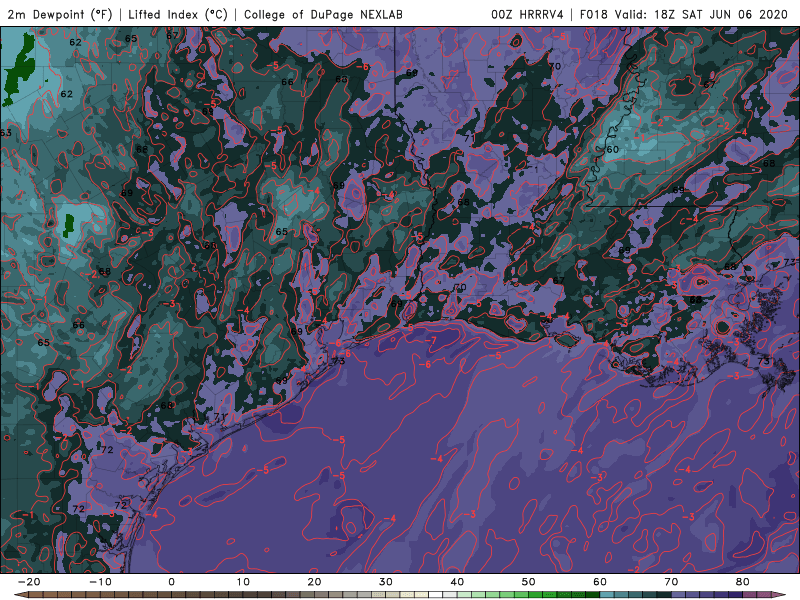Click the '60' label on the color scale
The height and width of the screenshot is (600, 800).
click(600, 582)
